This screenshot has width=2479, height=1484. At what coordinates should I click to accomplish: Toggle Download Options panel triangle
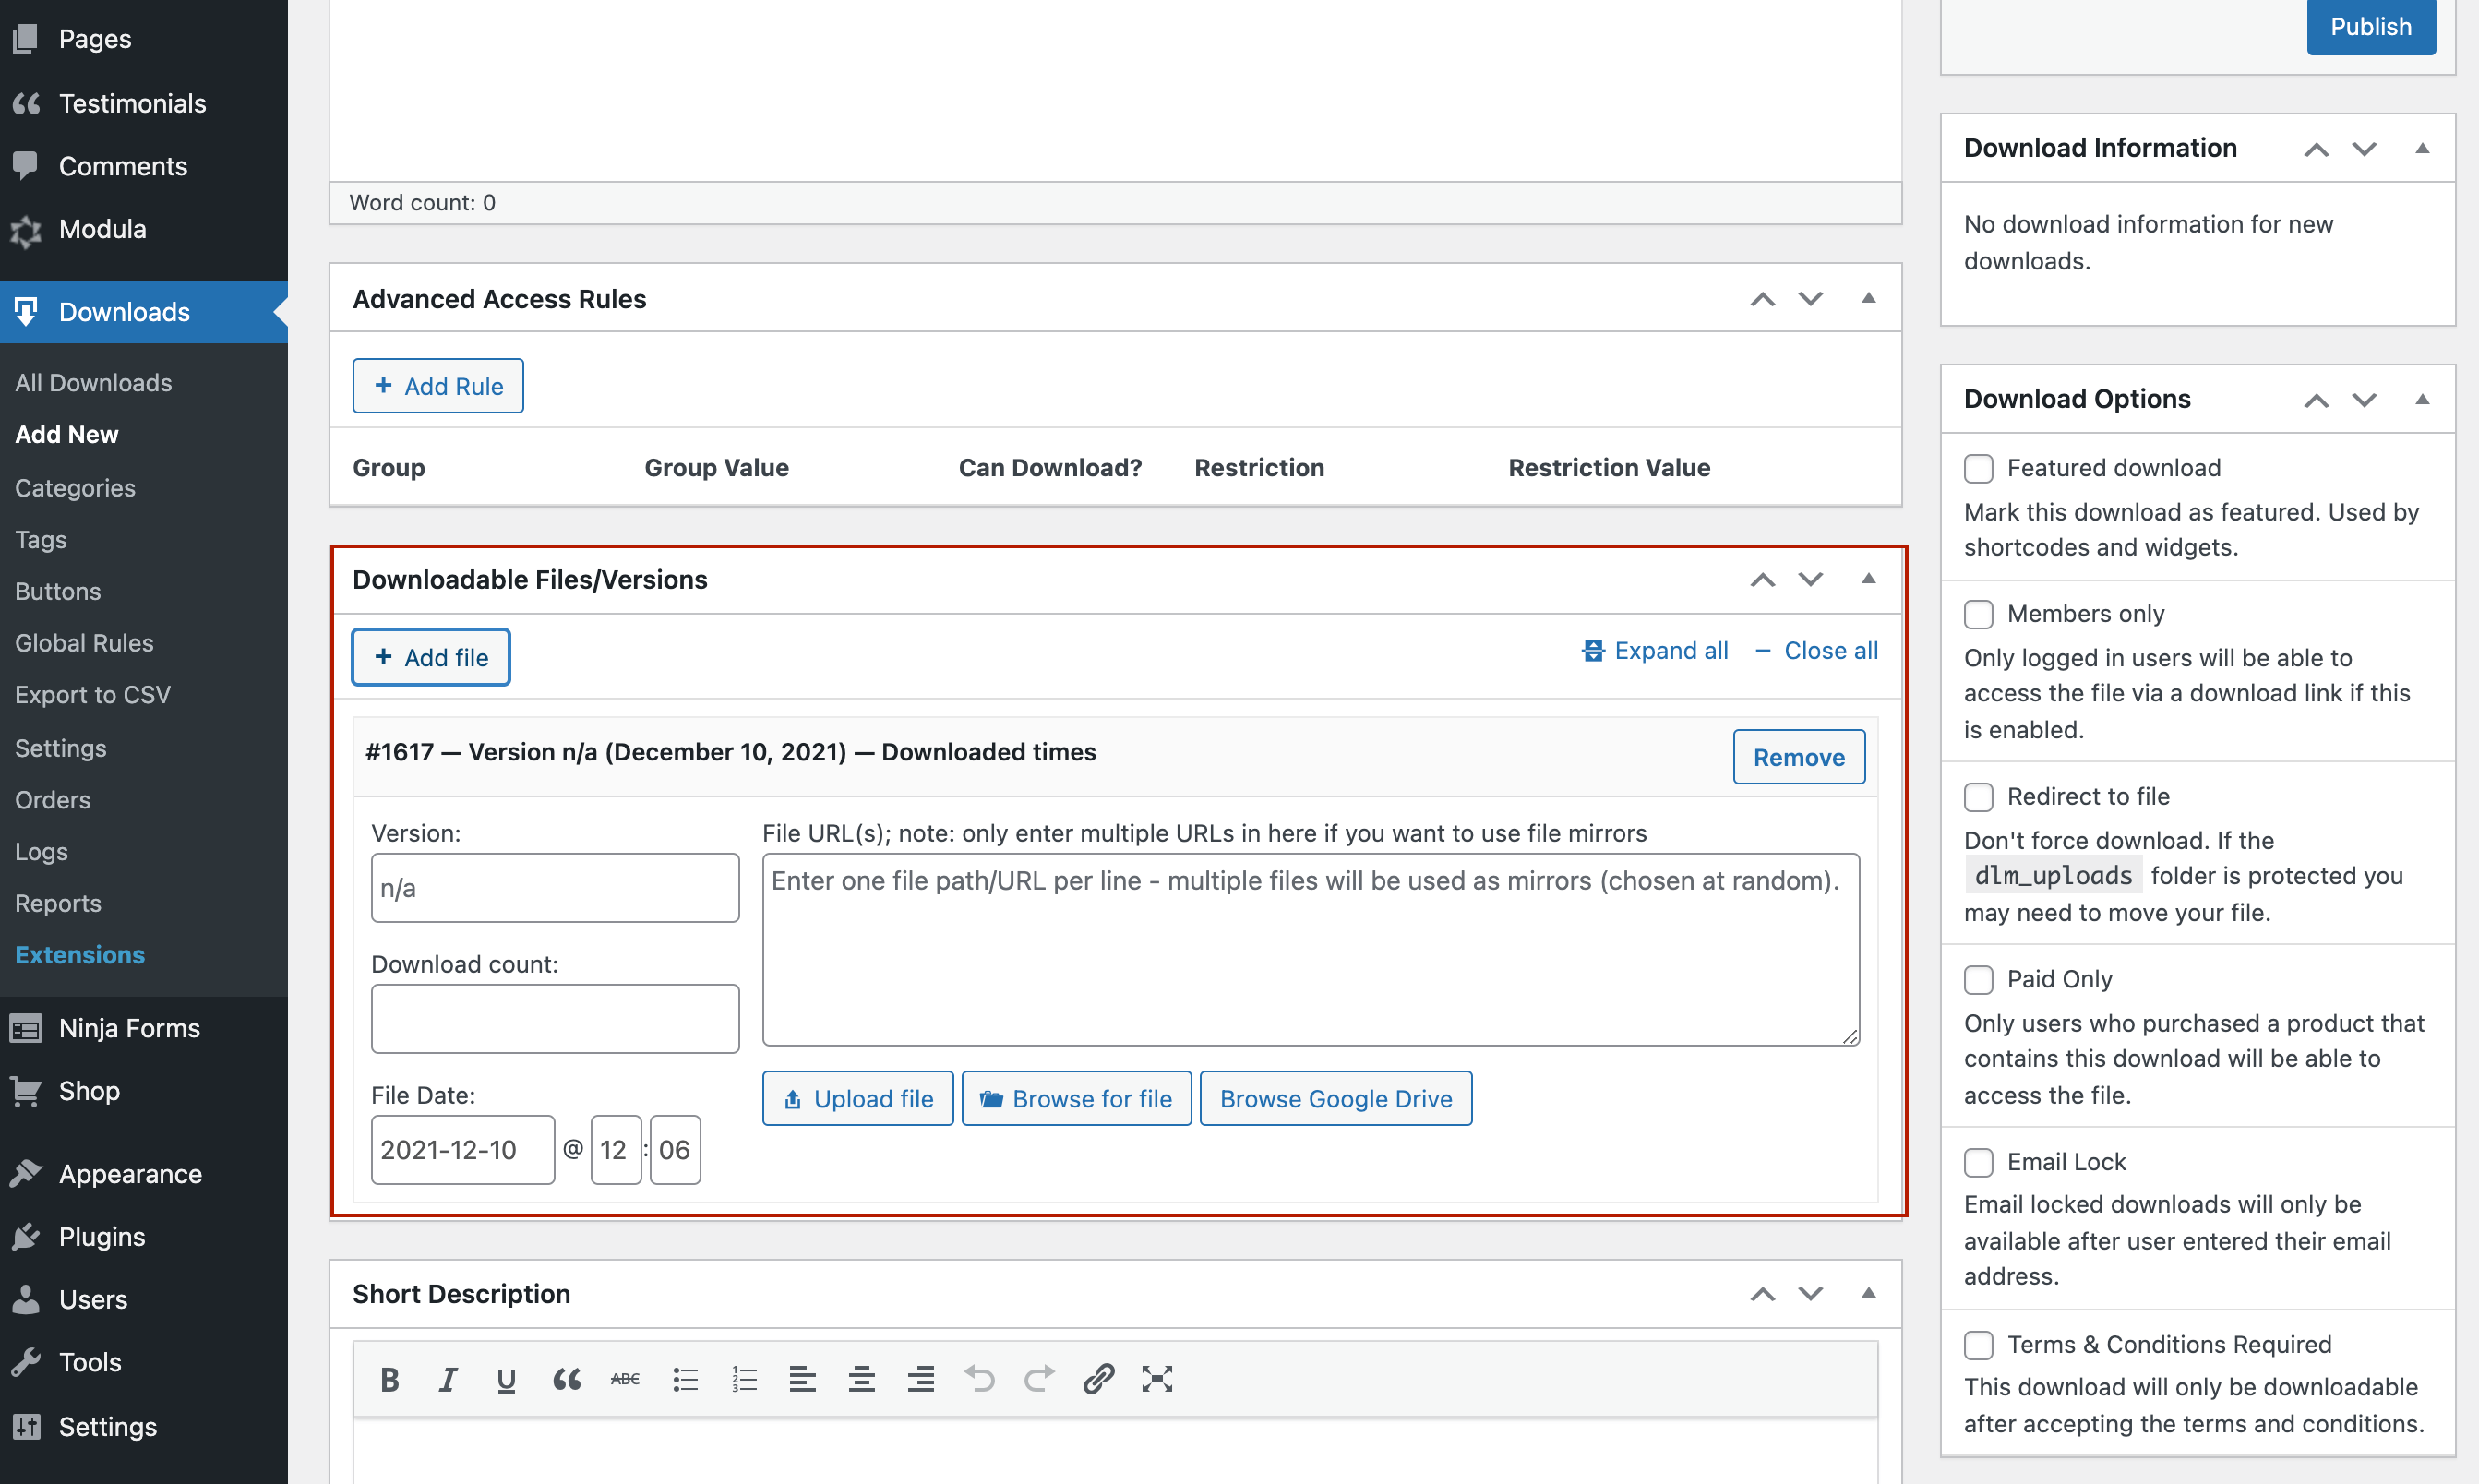pos(2421,399)
